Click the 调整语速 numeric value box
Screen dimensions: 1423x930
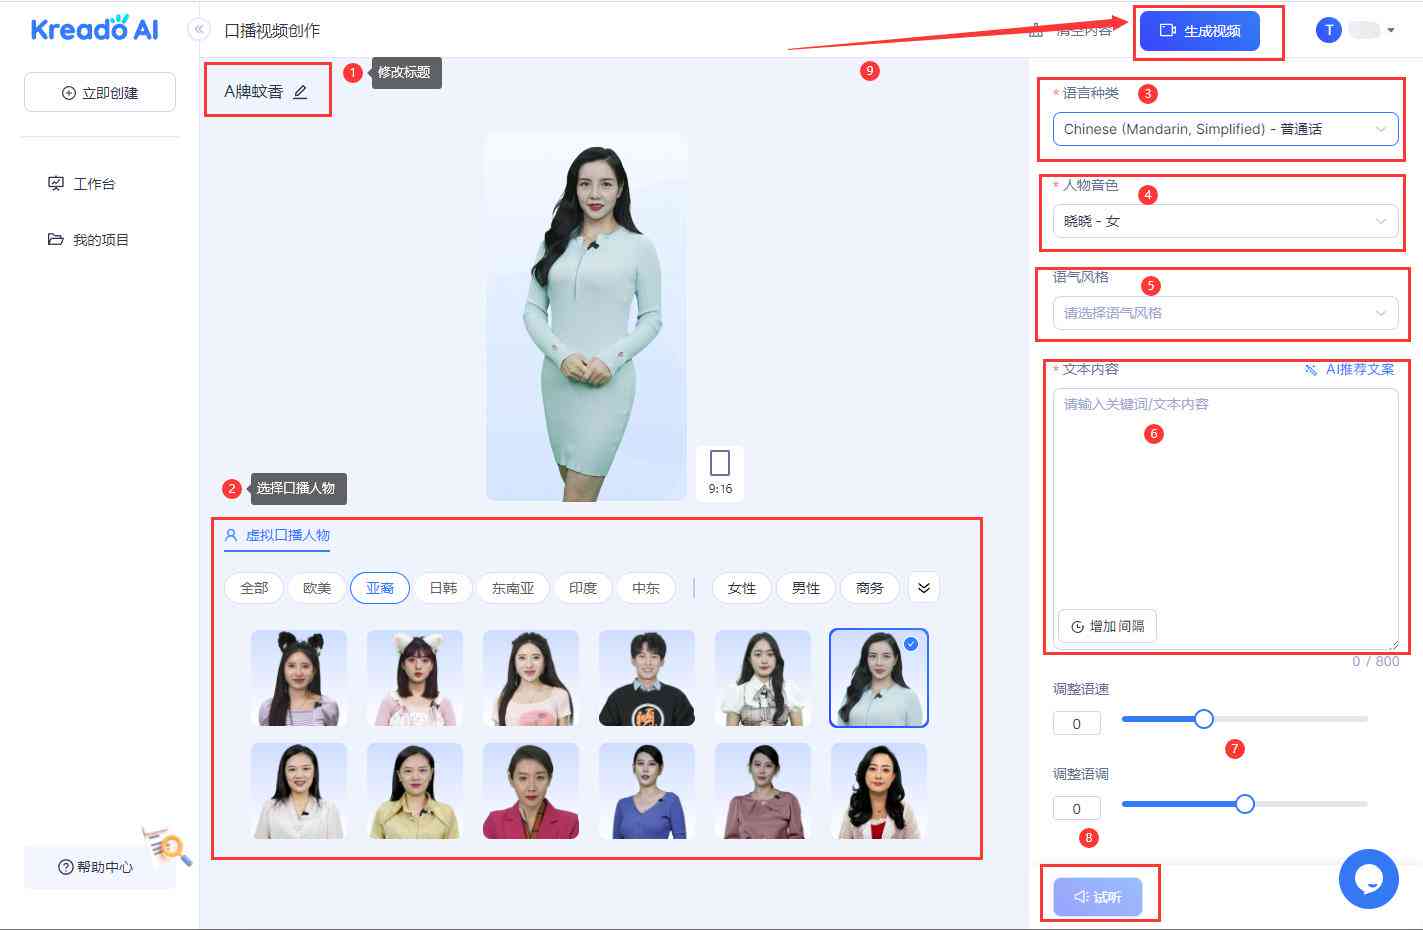1077,723
